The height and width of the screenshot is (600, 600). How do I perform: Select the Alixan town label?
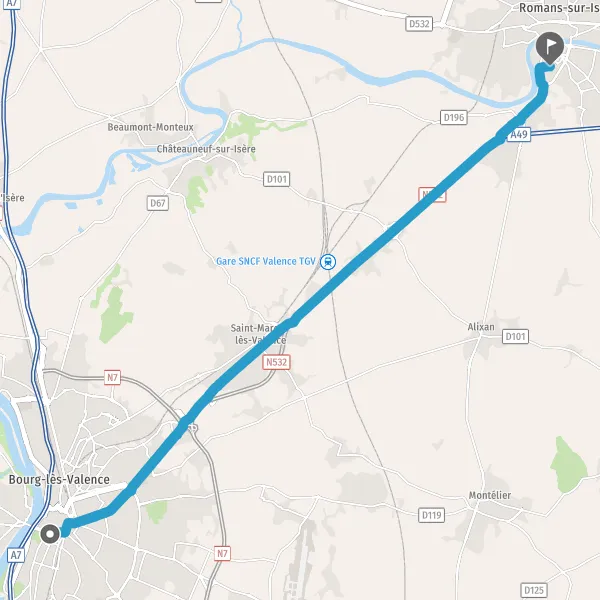(x=481, y=327)
